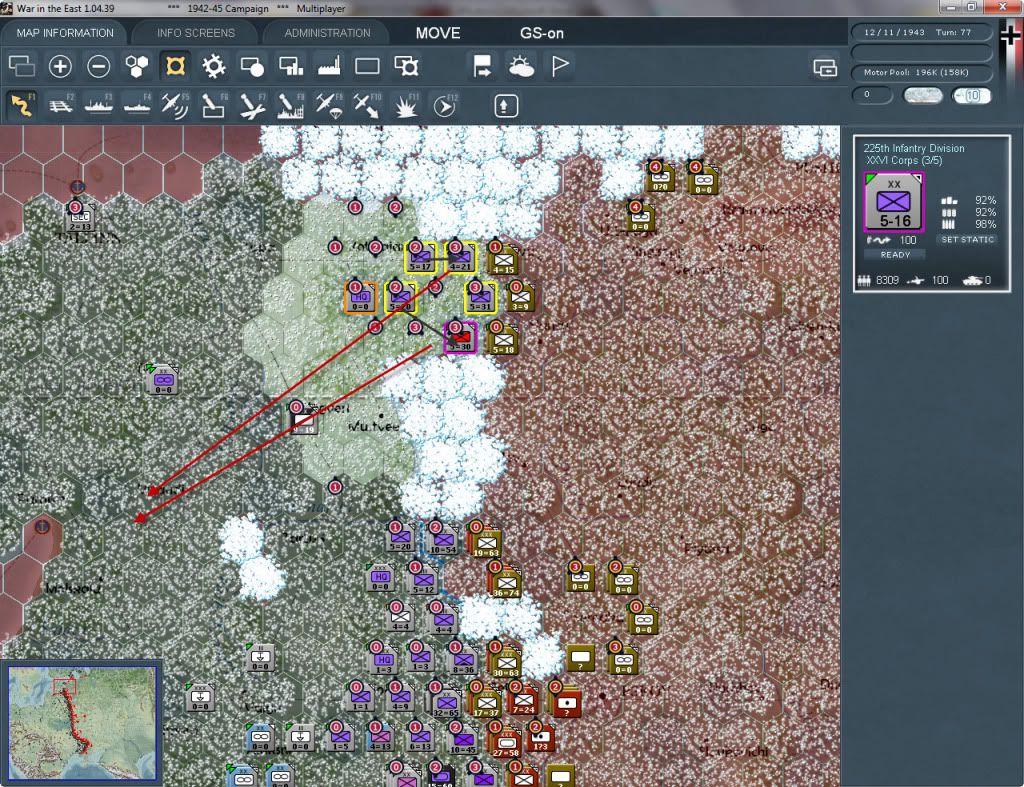Image resolution: width=1024 pixels, height=787 pixels.
Task: Select the 225th Infantry Division counter in panel
Action: 894,202
